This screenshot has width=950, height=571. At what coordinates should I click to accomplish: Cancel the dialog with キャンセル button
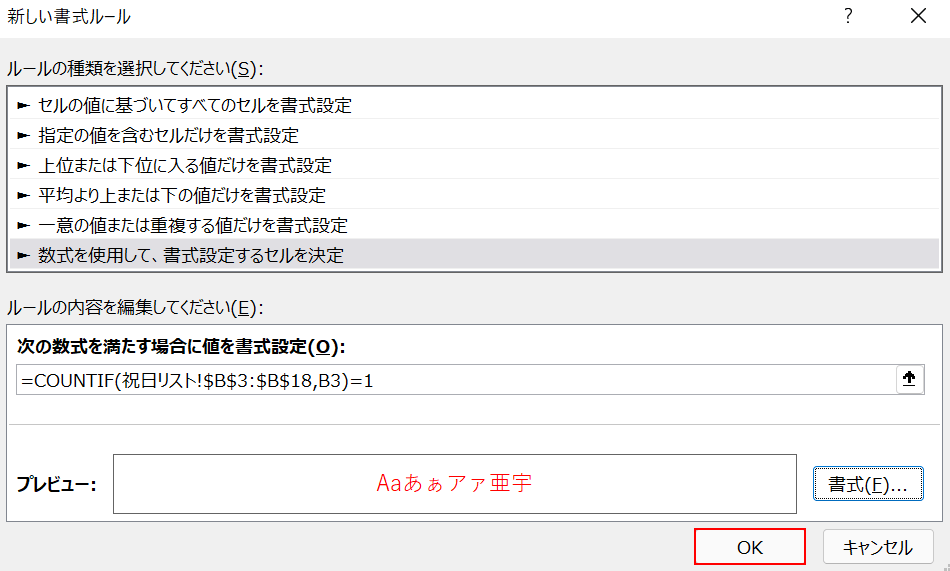point(878,547)
